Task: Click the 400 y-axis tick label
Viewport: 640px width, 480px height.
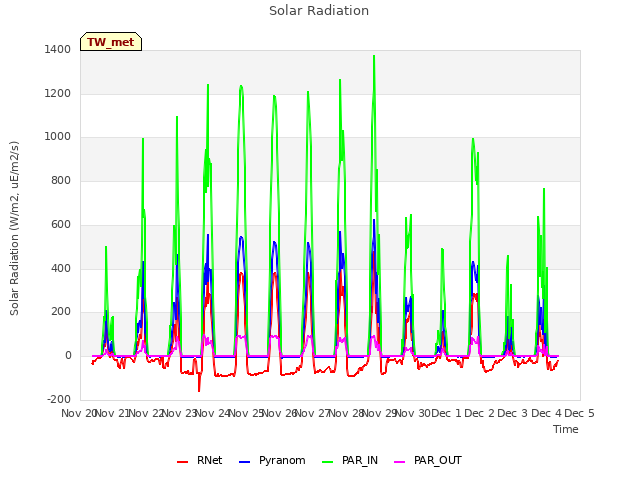Action: click(61, 268)
